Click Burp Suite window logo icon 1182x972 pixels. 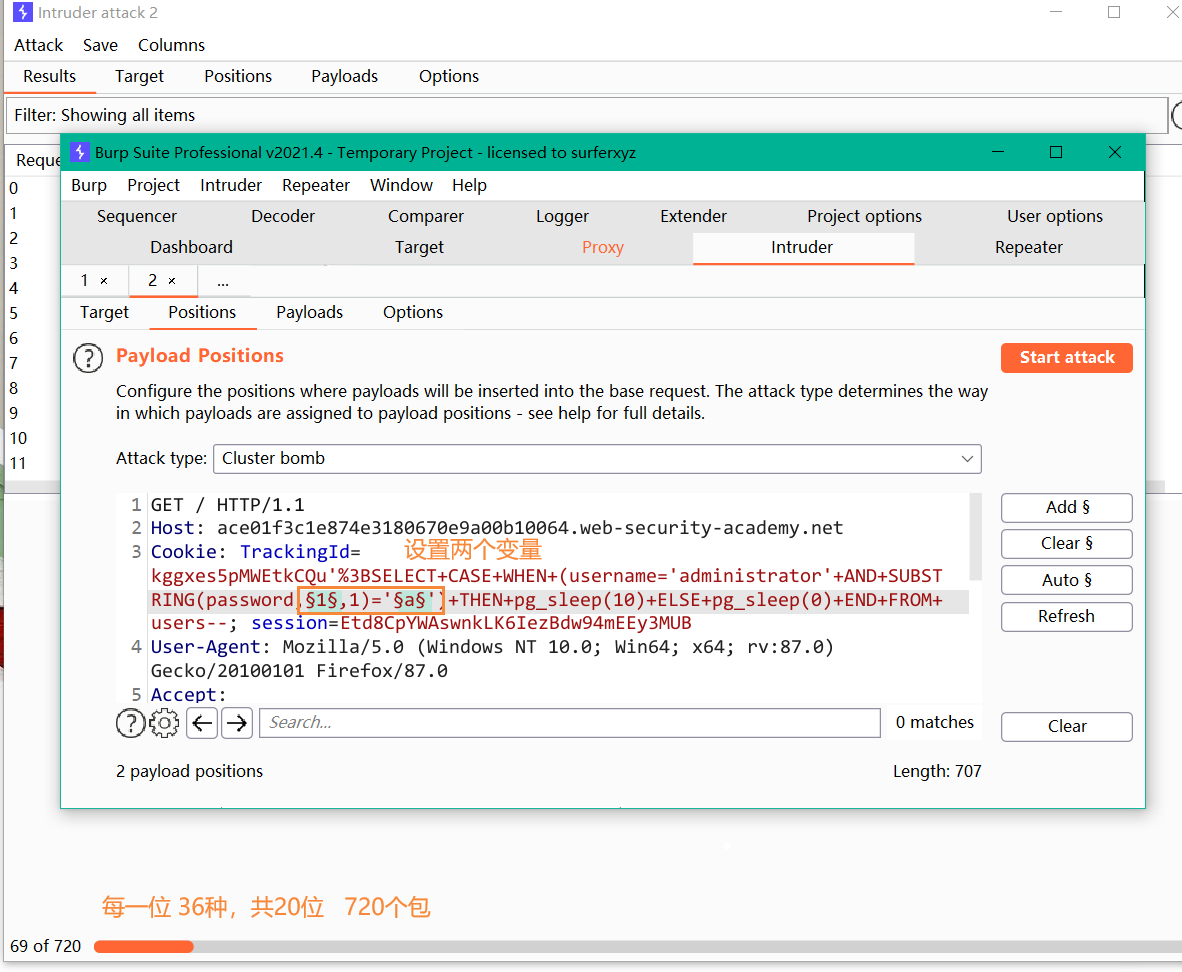(x=80, y=152)
